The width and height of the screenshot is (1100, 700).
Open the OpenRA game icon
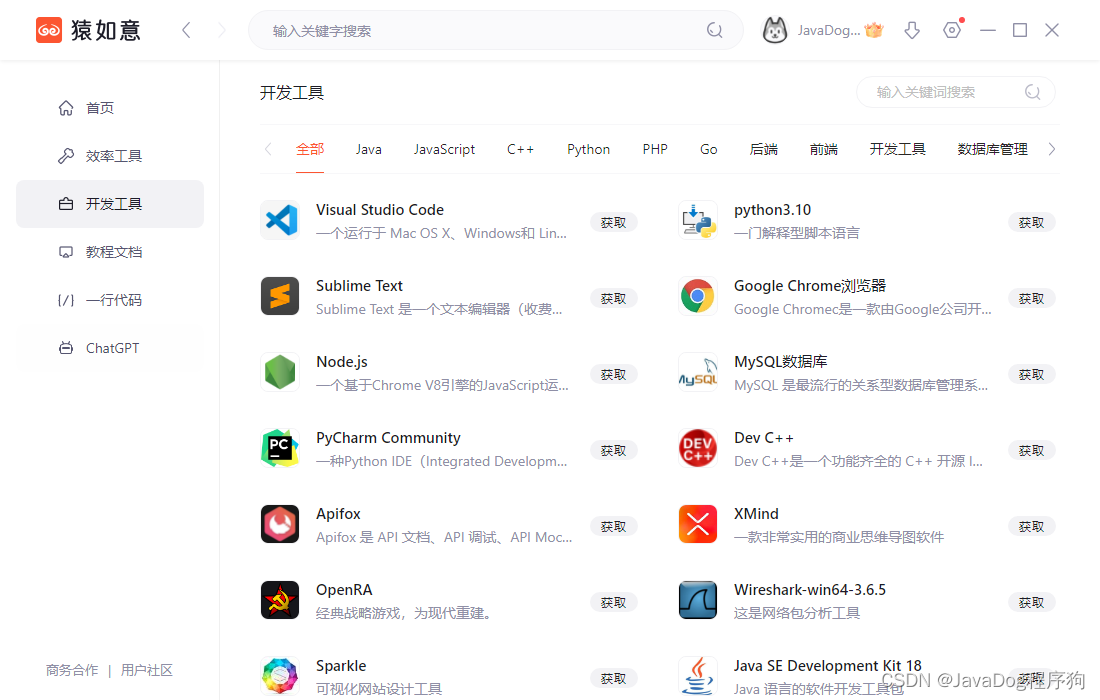tap(280, 600)
